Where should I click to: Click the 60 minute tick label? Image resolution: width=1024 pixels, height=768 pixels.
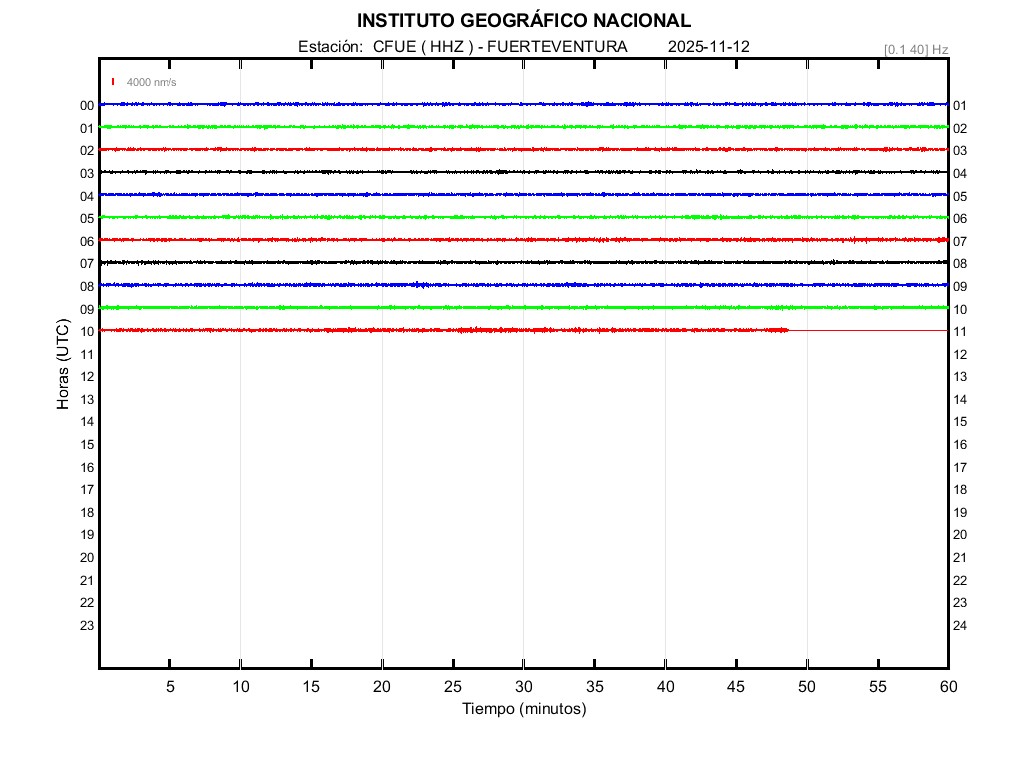[947, 687]
